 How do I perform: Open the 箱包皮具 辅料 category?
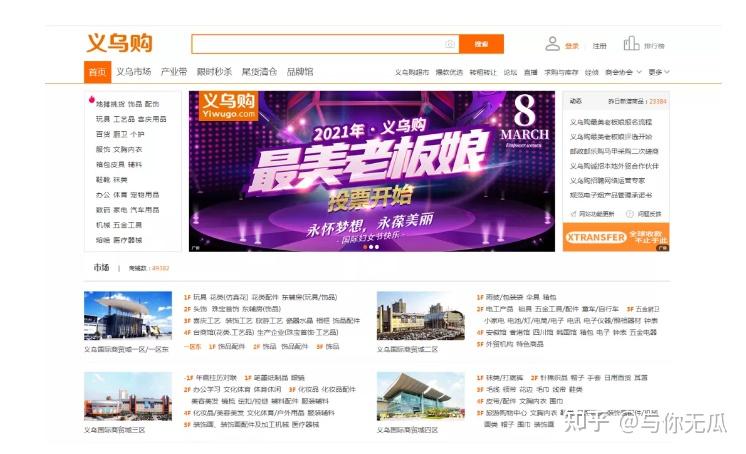click(x=119, y=165)
